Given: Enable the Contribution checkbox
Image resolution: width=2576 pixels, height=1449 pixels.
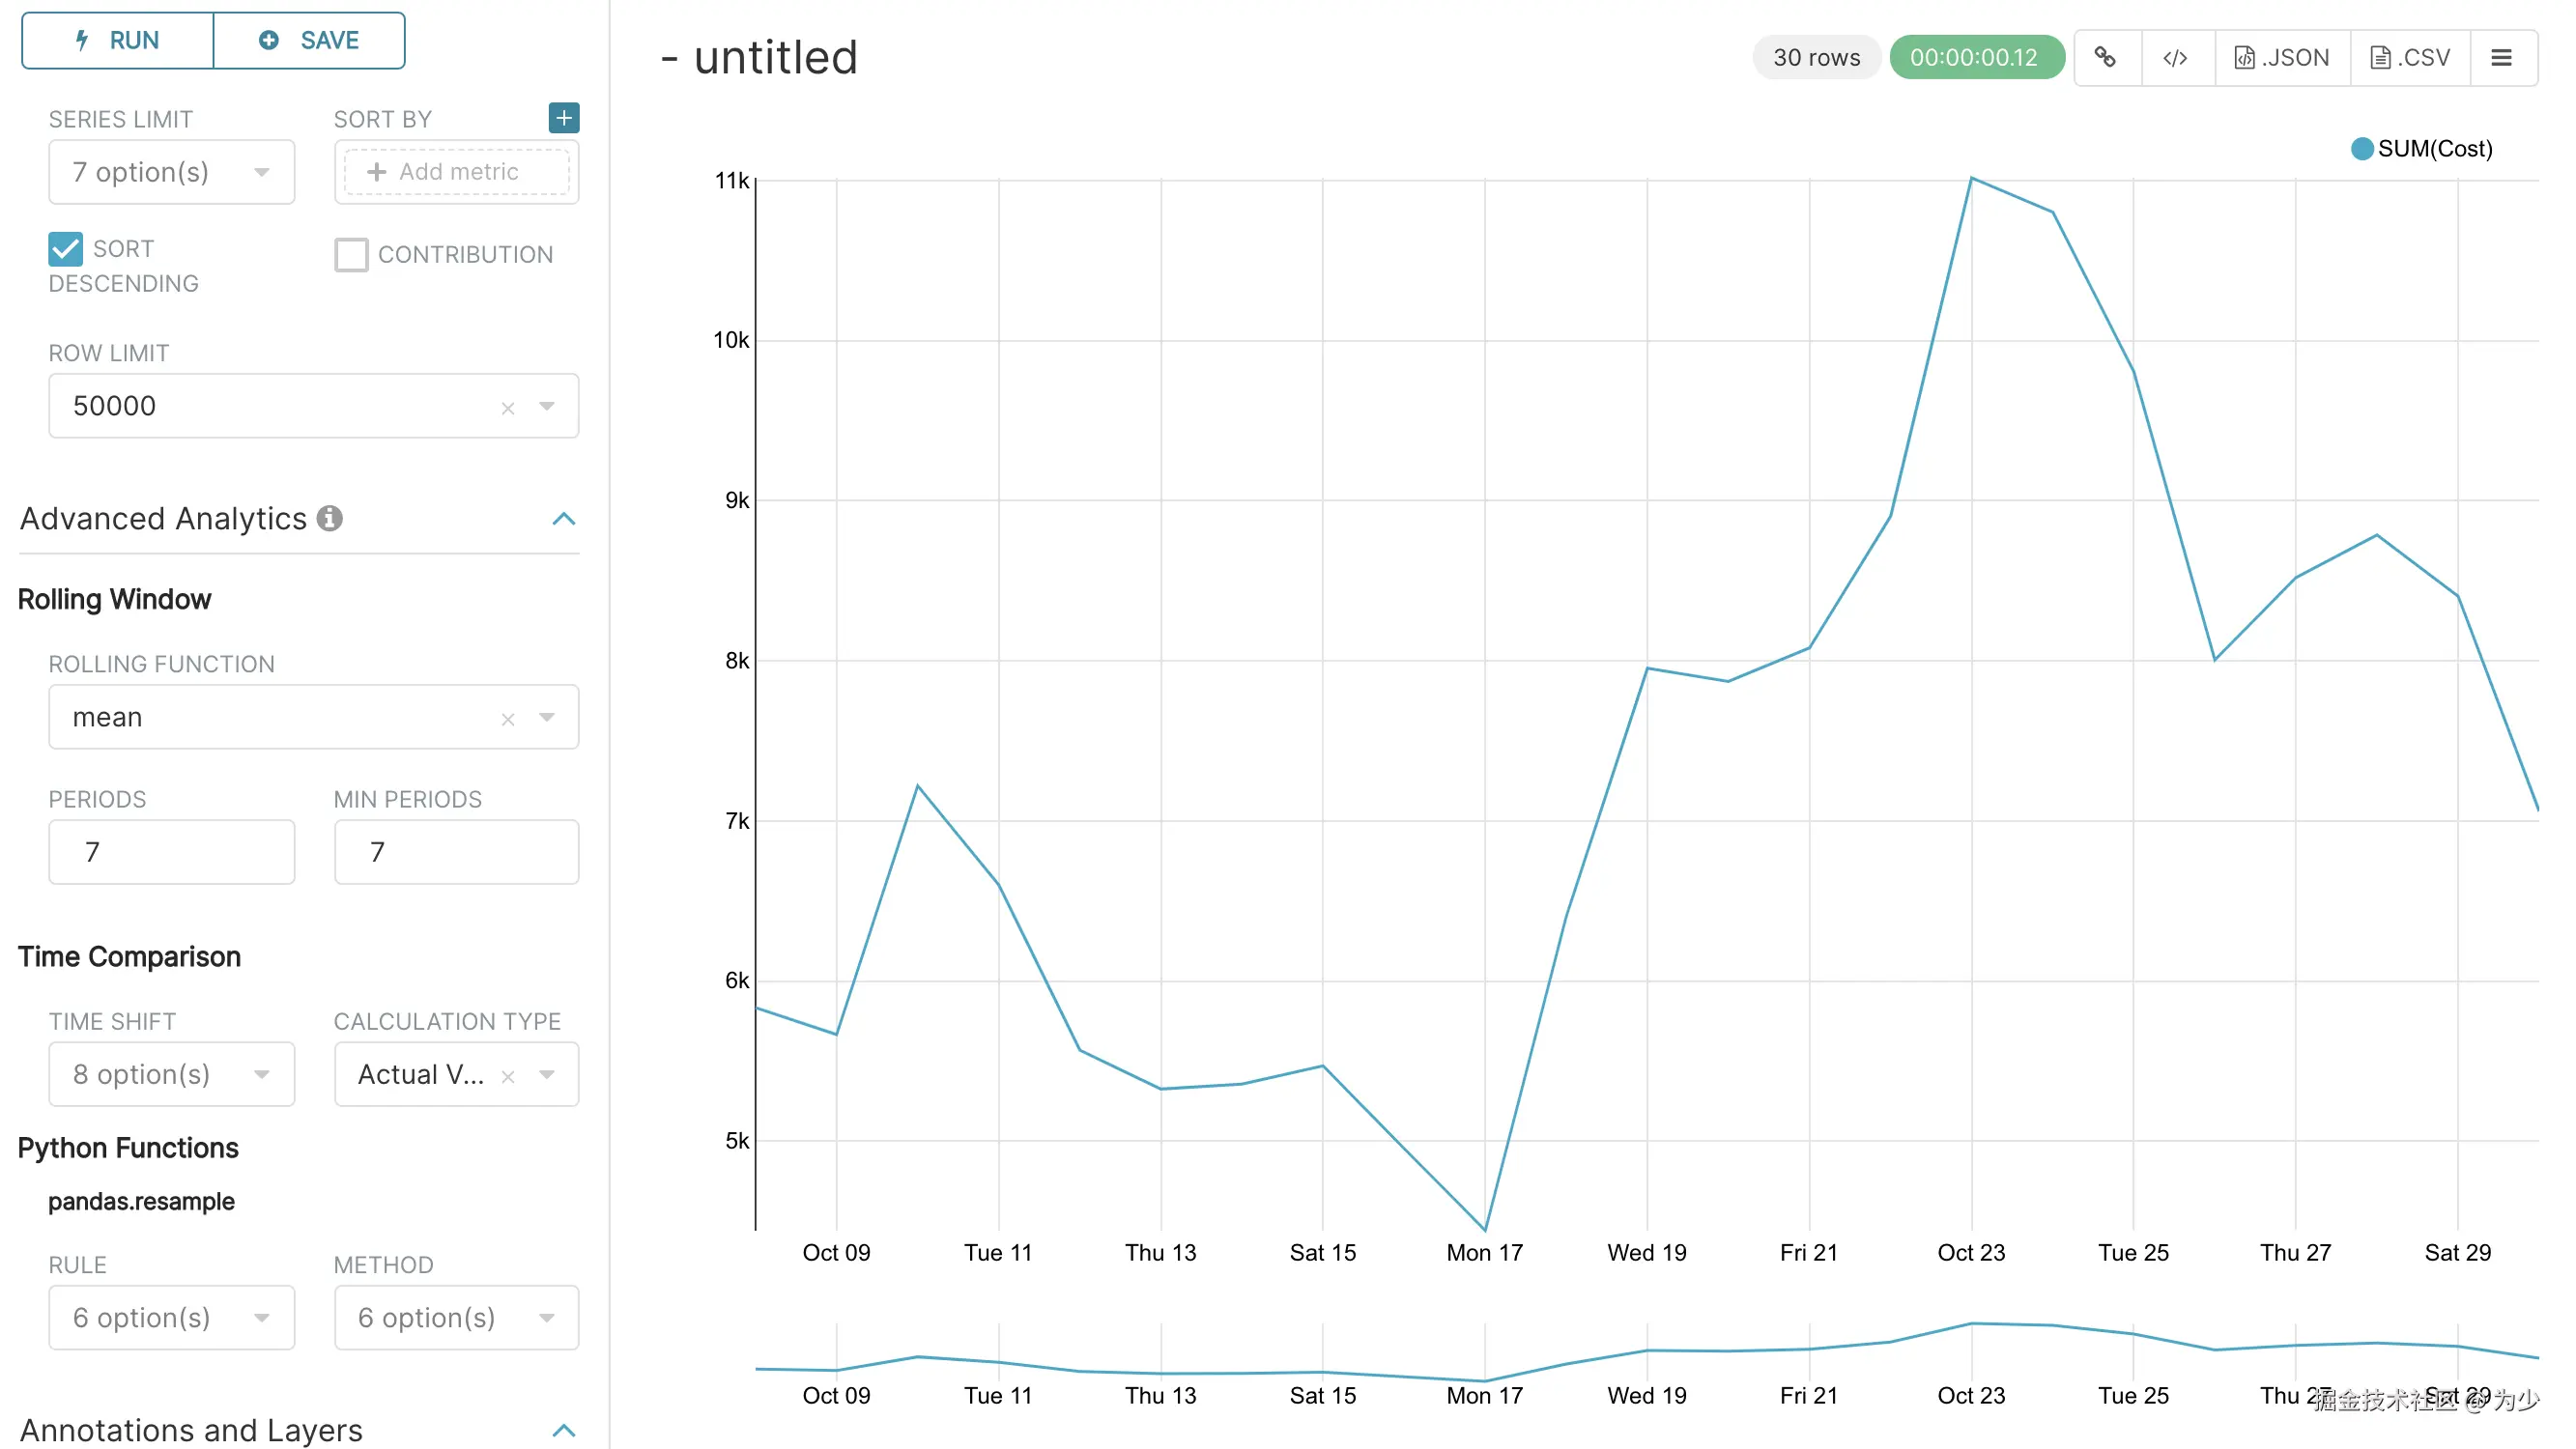Looking at the screenshot, I should (351, 255).
